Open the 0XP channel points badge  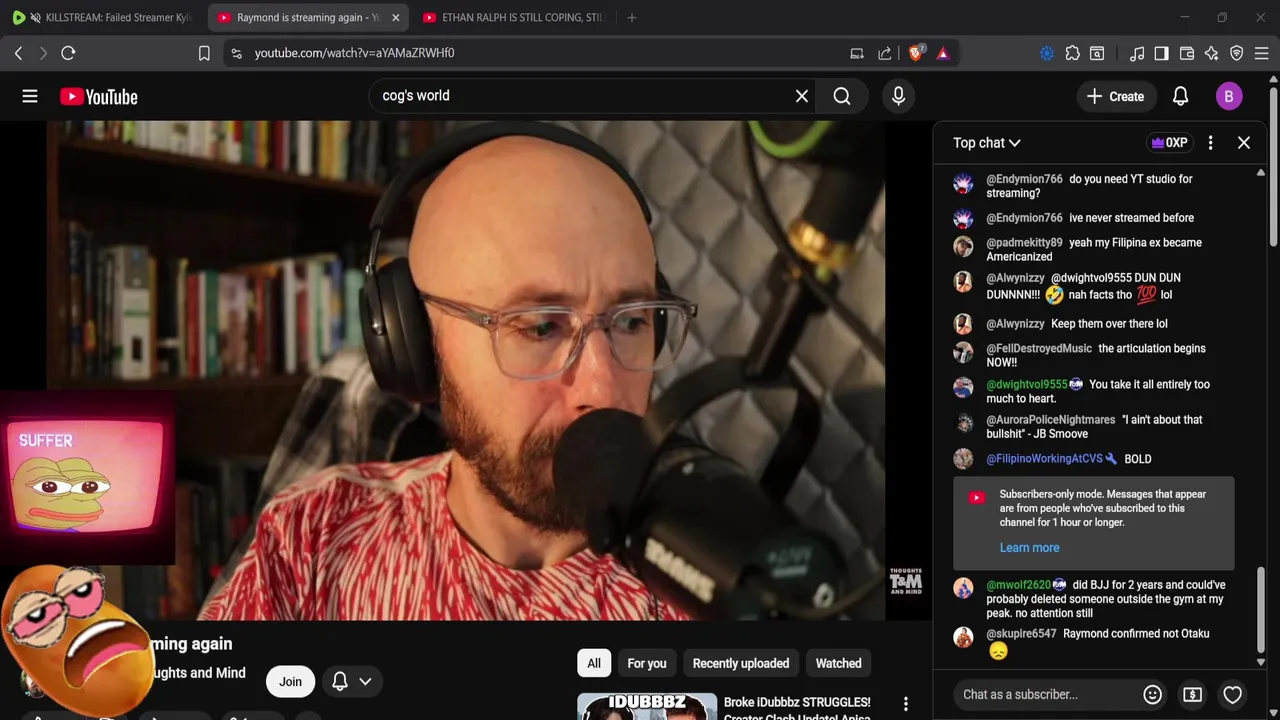pos(1169,143)
